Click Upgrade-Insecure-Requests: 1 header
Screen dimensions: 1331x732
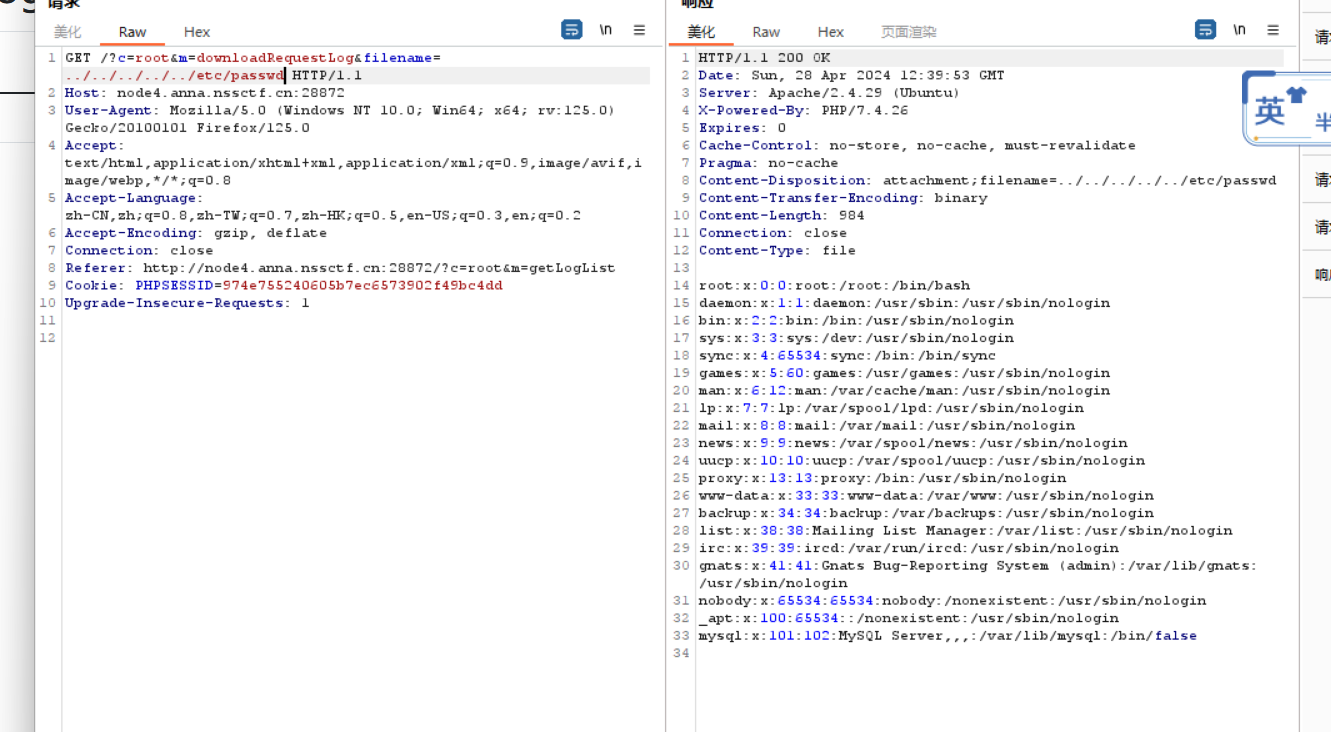point(187,303)
